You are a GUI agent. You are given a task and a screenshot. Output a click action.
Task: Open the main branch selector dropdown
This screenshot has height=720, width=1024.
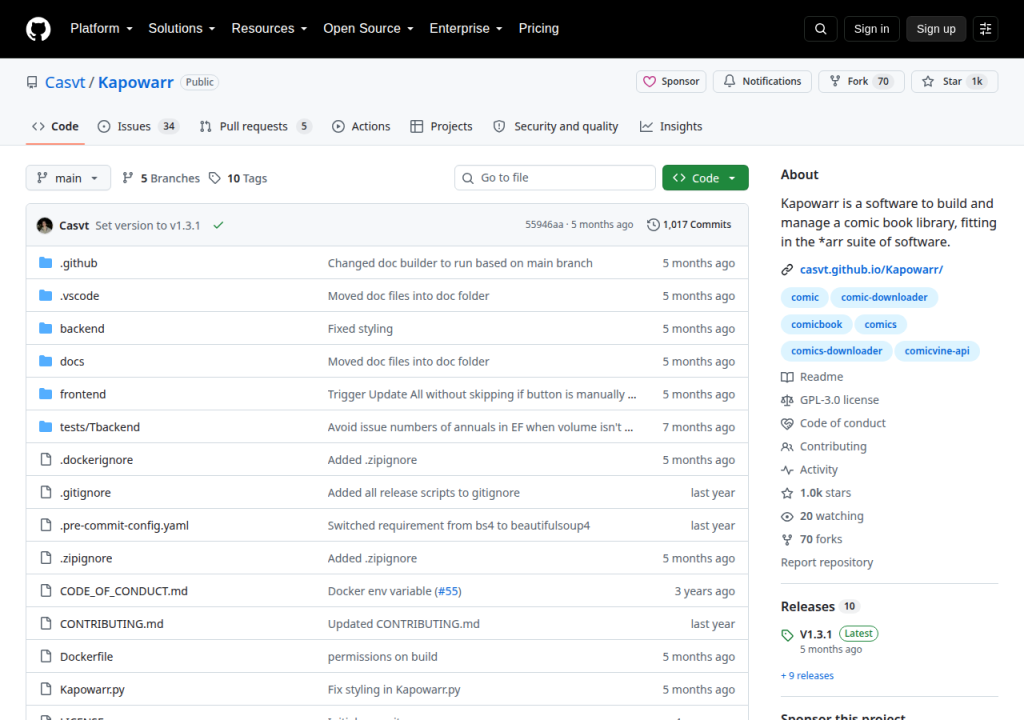[x=68, y=178]
